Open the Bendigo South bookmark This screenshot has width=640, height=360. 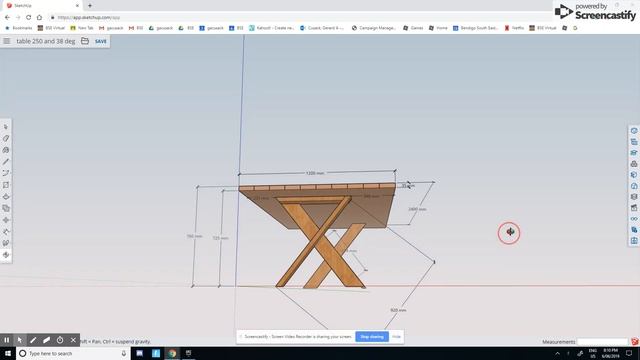[475, 28]
